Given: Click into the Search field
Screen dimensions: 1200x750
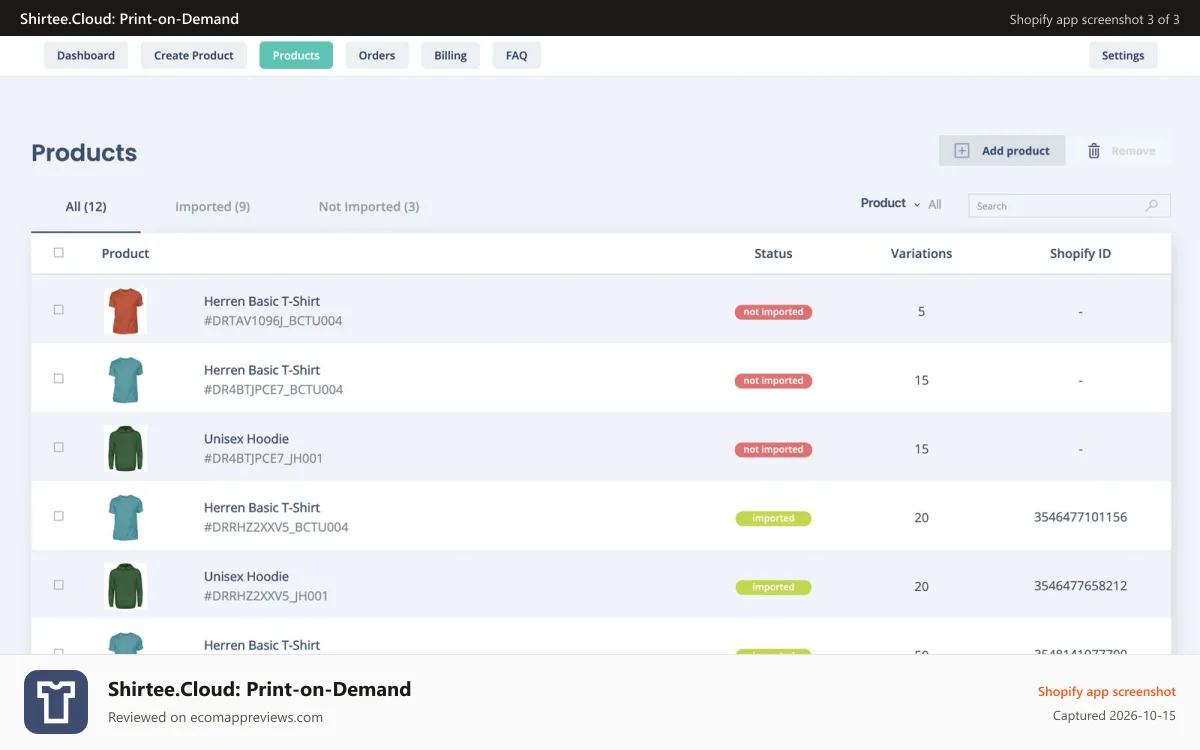Looking at the screenshot, I should pos(1069,206).
